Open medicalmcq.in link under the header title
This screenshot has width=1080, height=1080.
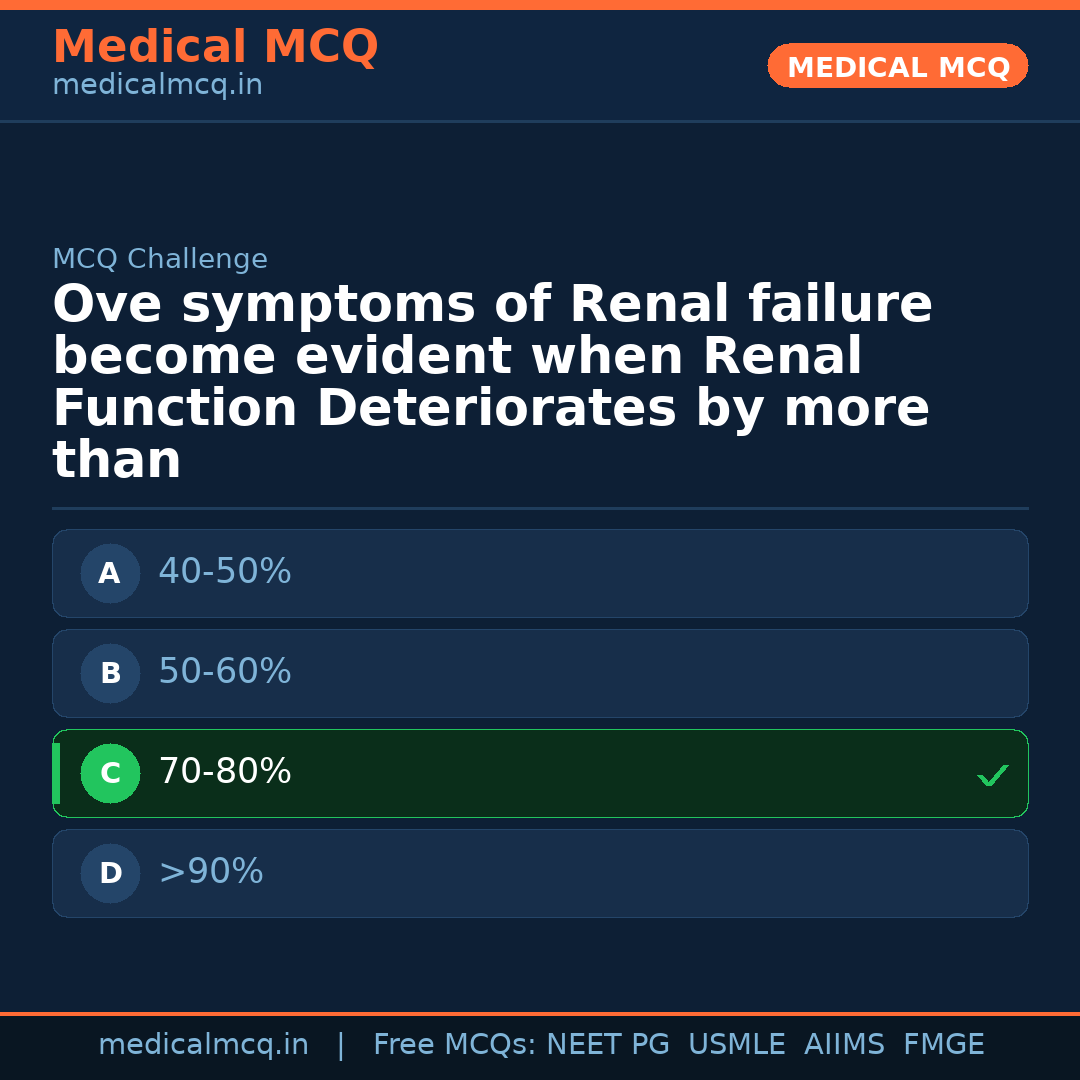(157, 85)
